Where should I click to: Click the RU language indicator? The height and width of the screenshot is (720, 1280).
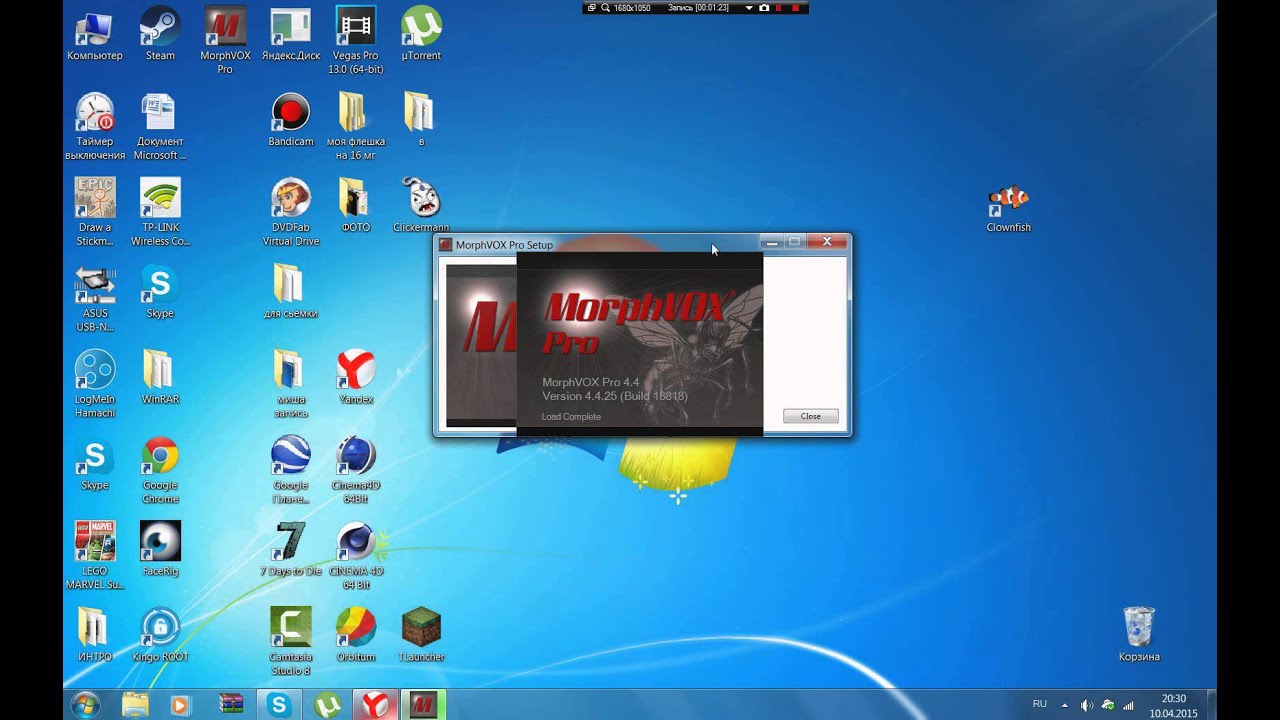(x=1040, y=704)
